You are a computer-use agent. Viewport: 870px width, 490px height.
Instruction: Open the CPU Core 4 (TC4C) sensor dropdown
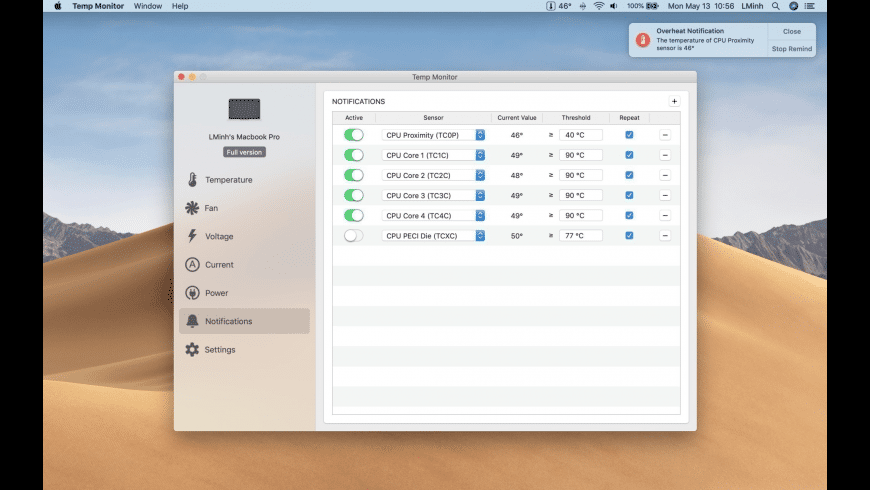coord(433,215)
